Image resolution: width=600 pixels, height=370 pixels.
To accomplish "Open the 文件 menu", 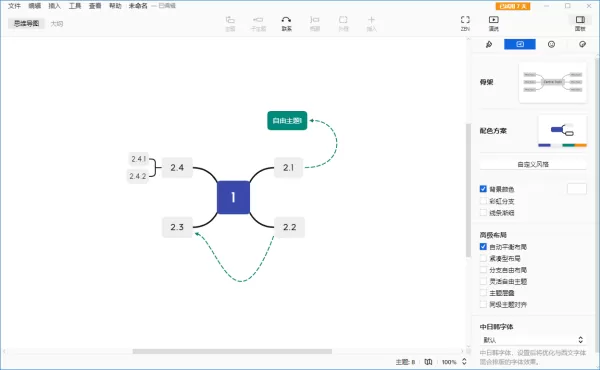I will [14, 6].
